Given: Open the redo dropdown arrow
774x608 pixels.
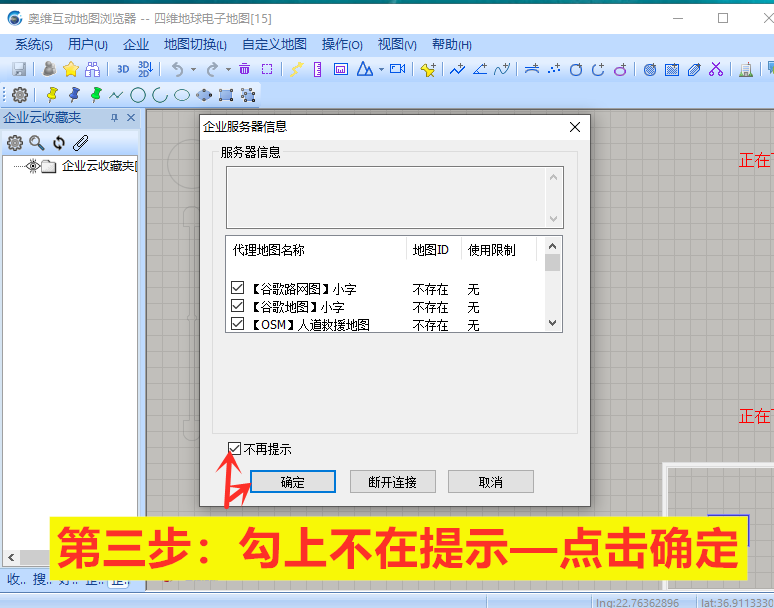Looking at the screenshot, I should pyautogui.click(x=227, y=69).
